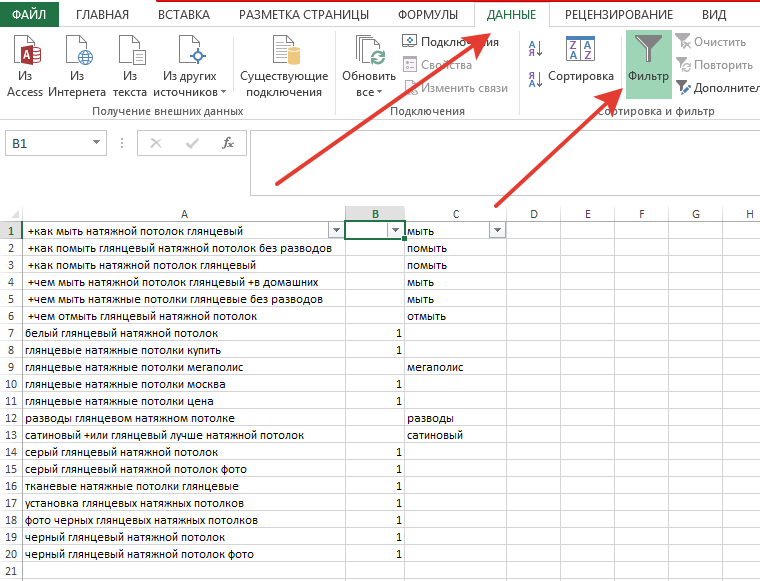Viewport: 760px width, 581px height.
Task: Click Повторить filter
Action: click(714, 65)
